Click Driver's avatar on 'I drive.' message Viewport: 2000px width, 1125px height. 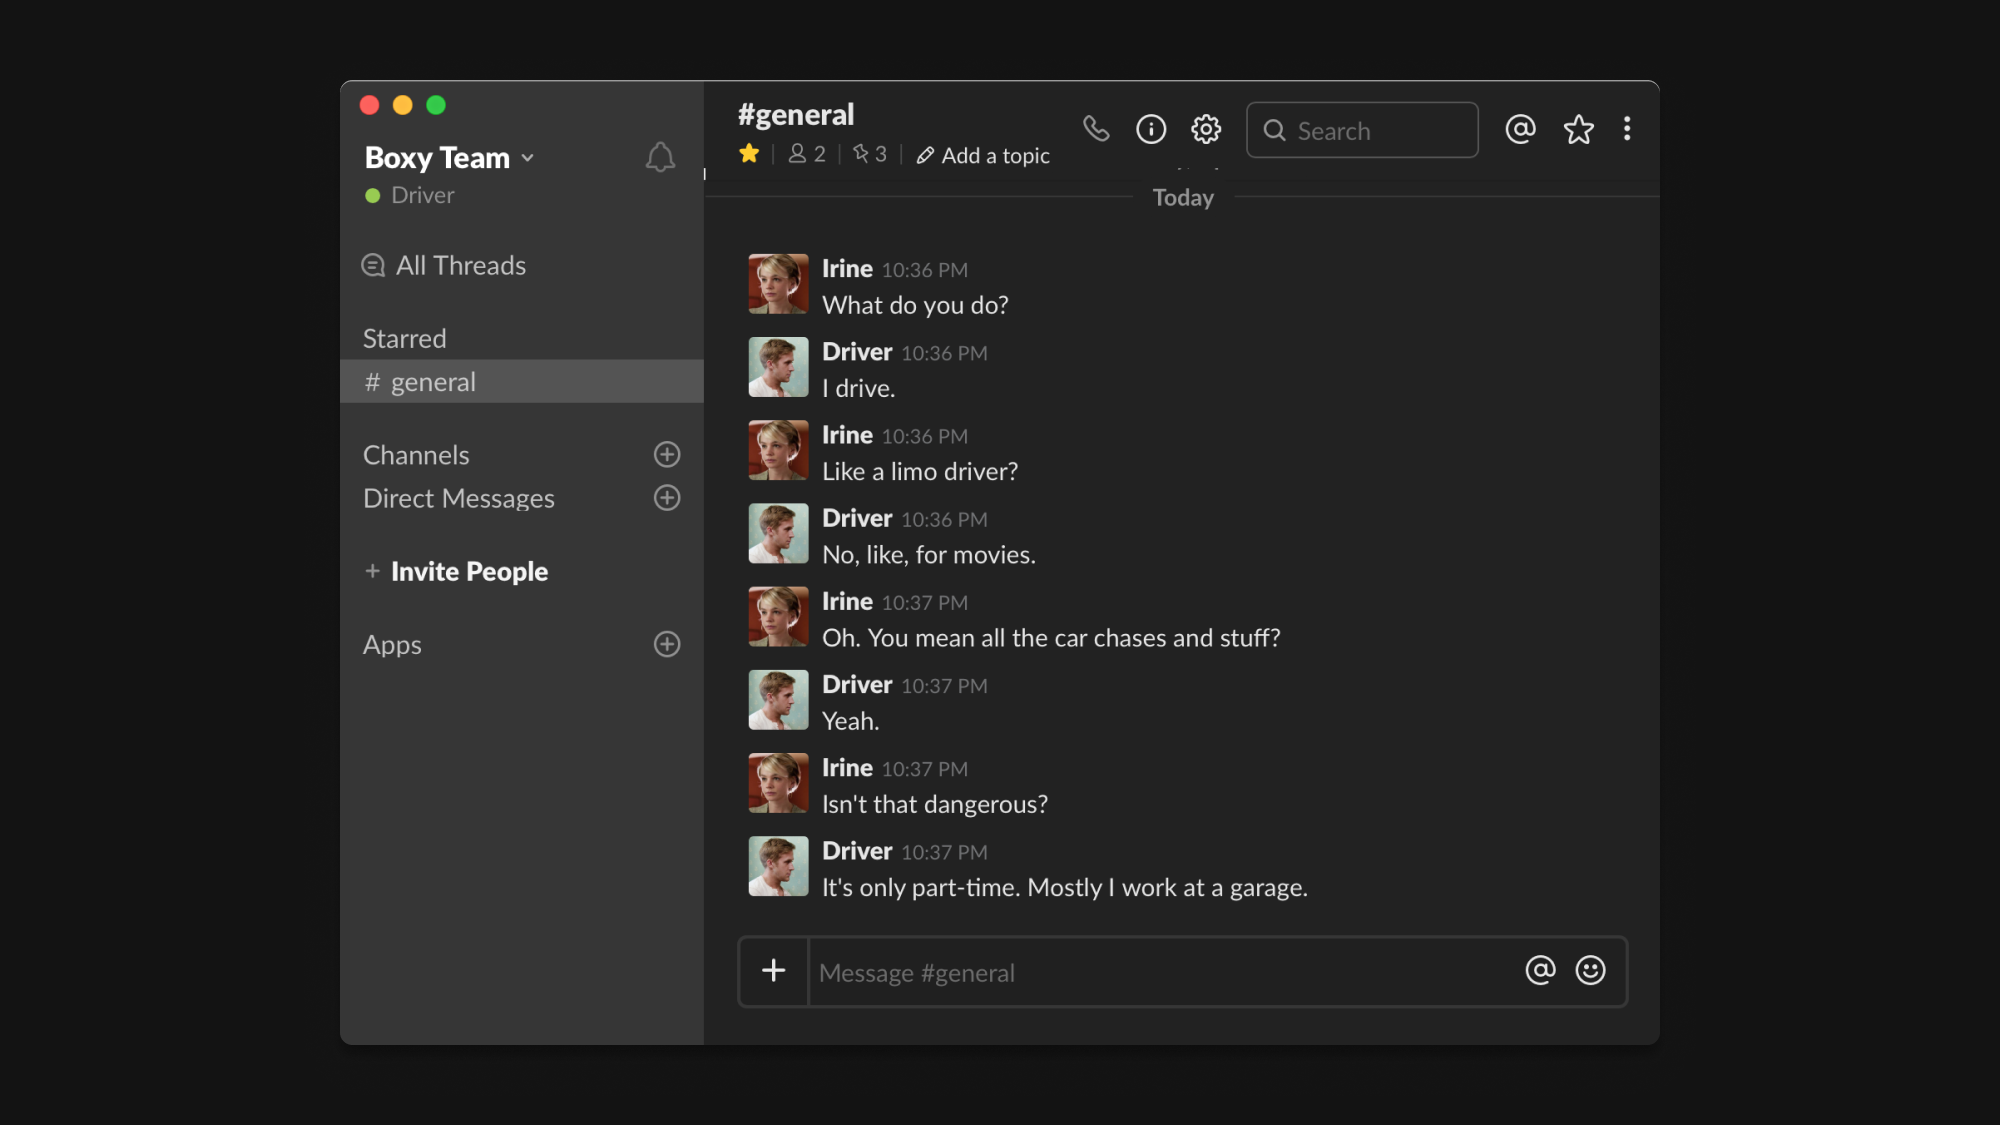(778, 367)
